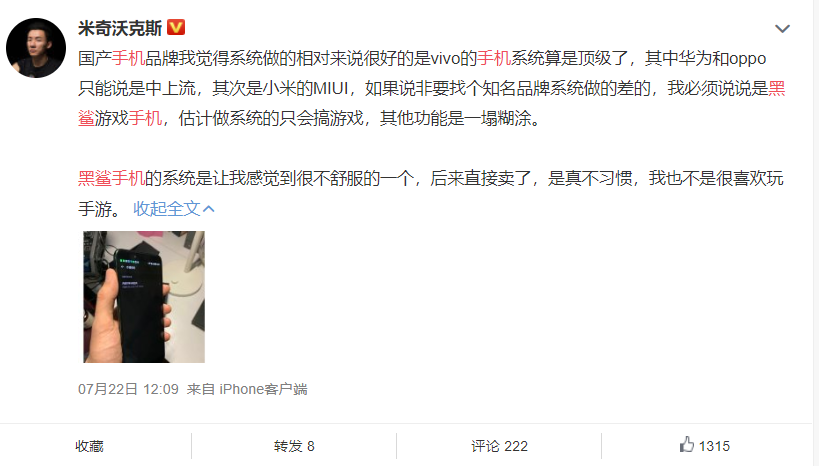Click the red 黑鲨手机 link in second paragraph
This screenshot has width=819, height=466.
pyautogui.click(x=112, y=179)
